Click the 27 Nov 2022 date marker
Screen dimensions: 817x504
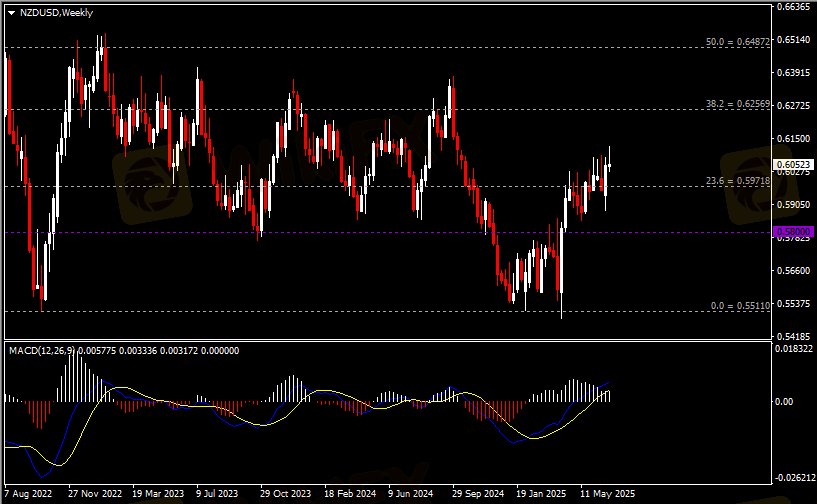tap(94, 494)
